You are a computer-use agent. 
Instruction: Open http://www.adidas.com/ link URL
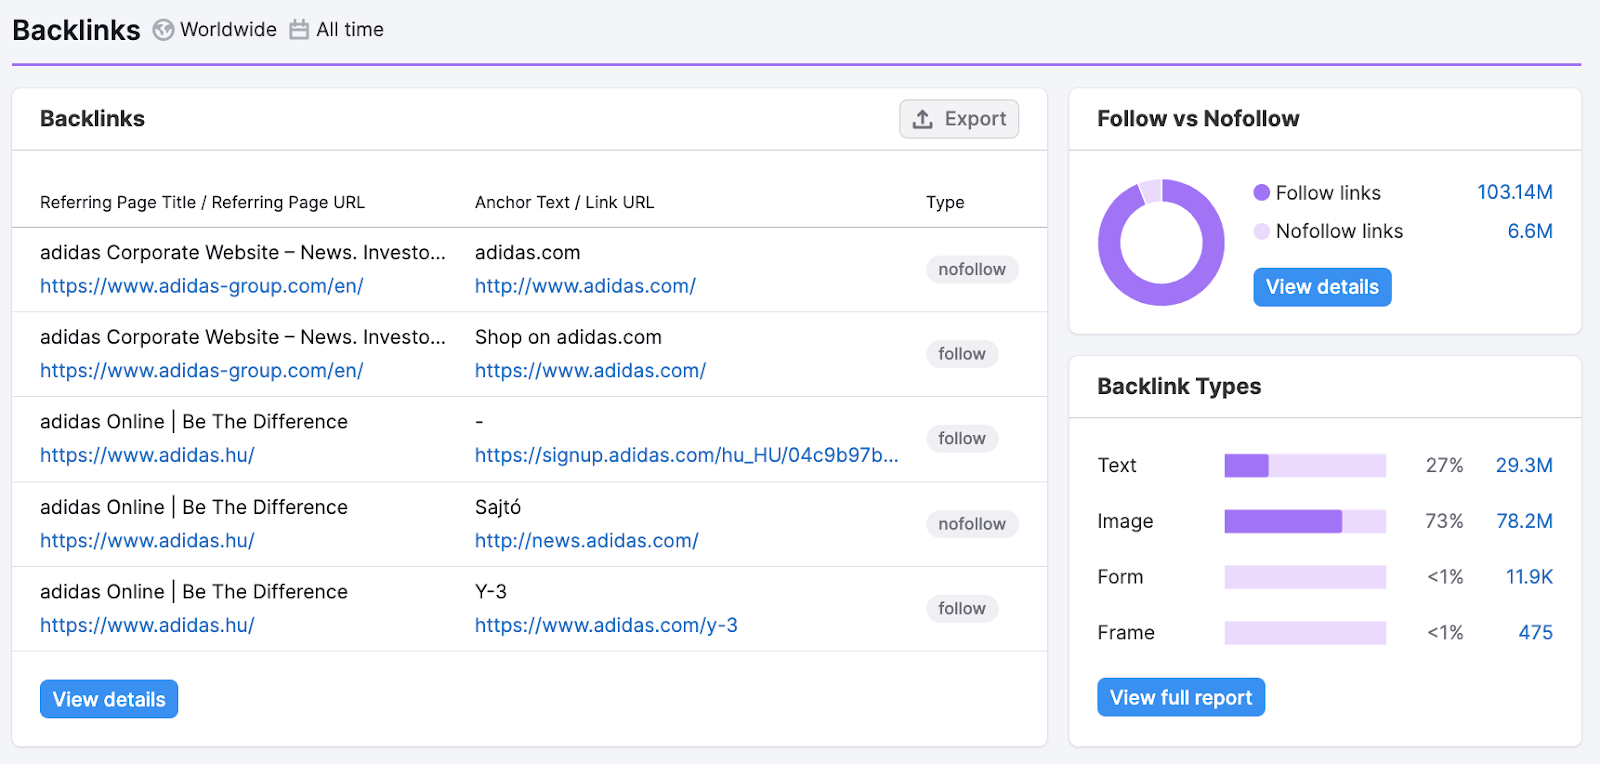585,286
